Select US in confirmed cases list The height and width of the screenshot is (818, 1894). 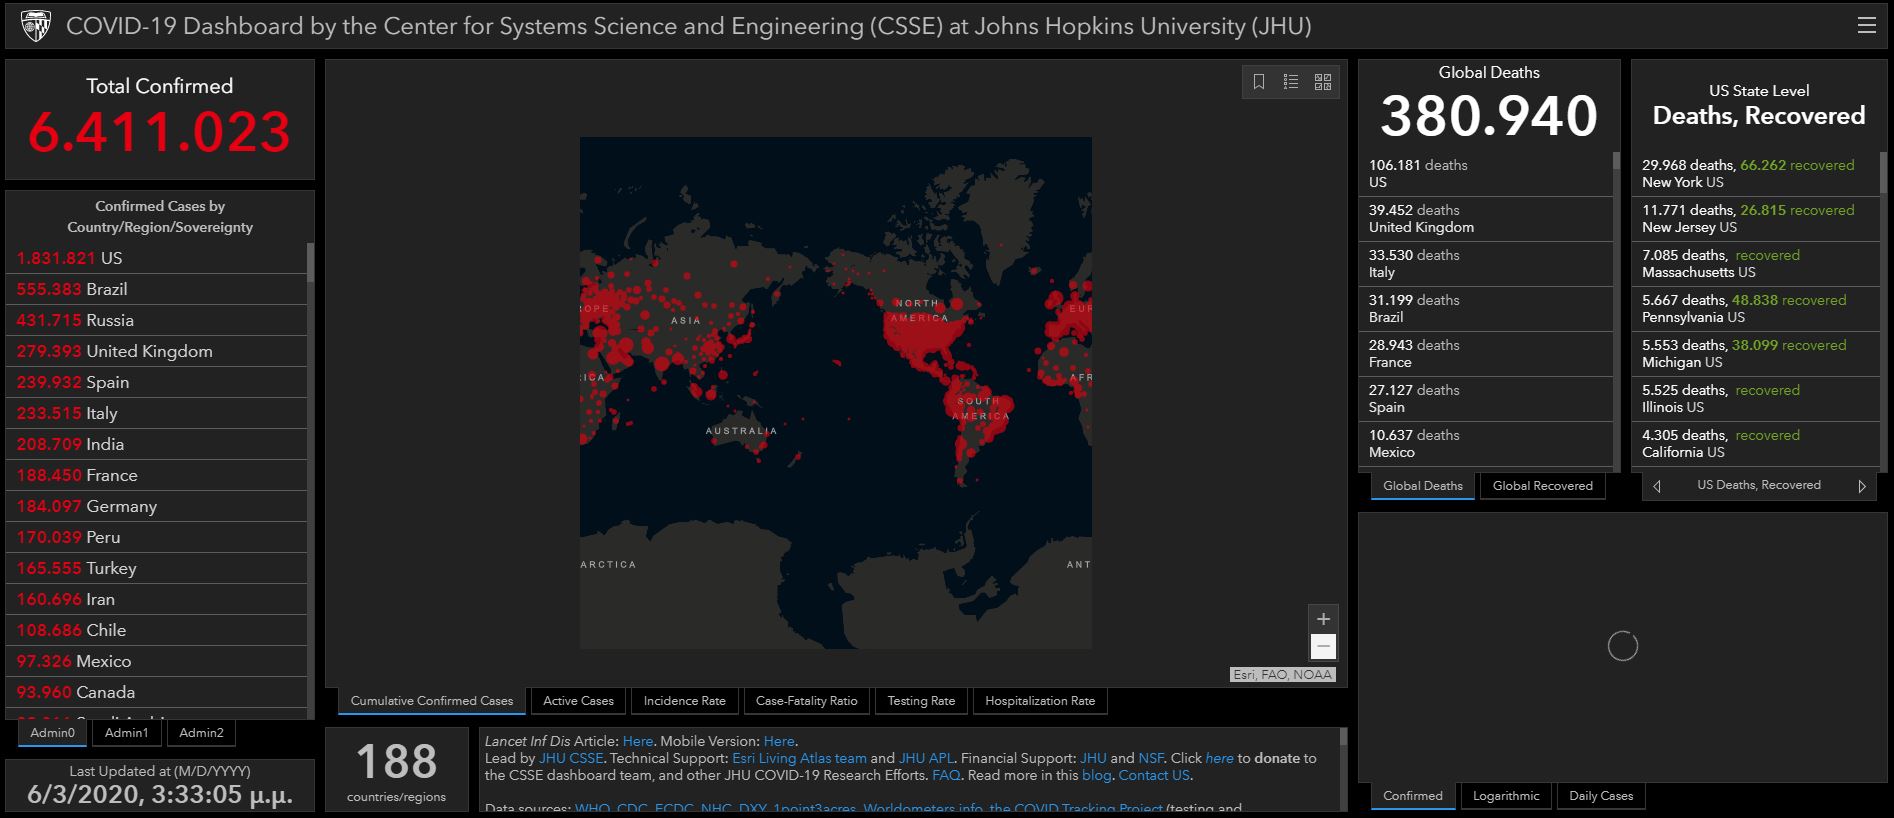tap(157, 258)
